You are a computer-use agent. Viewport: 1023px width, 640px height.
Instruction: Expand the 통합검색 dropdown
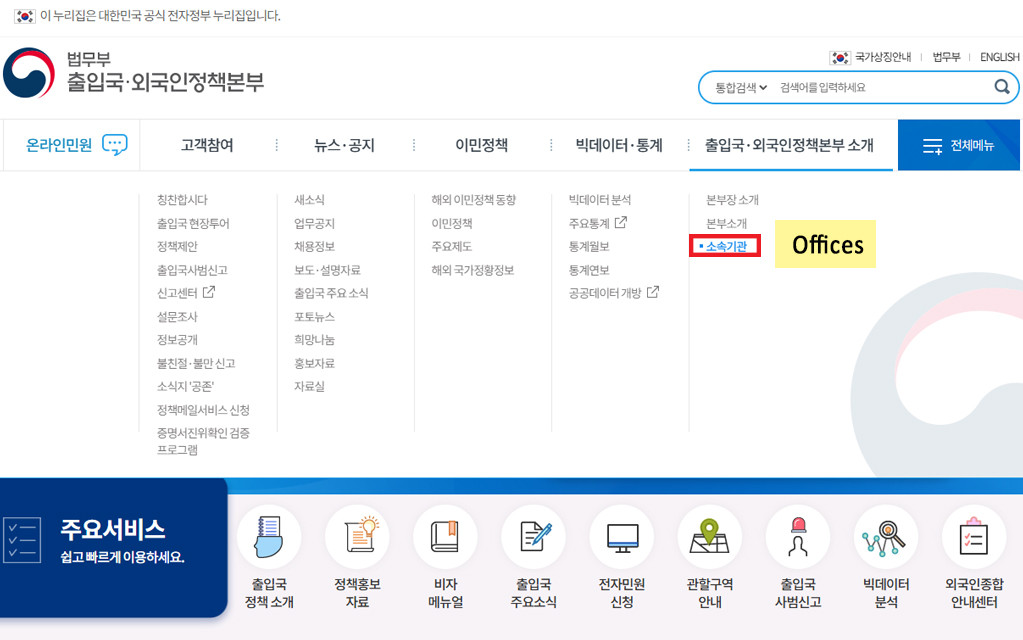pyautogui.click(x=740, y=88)
